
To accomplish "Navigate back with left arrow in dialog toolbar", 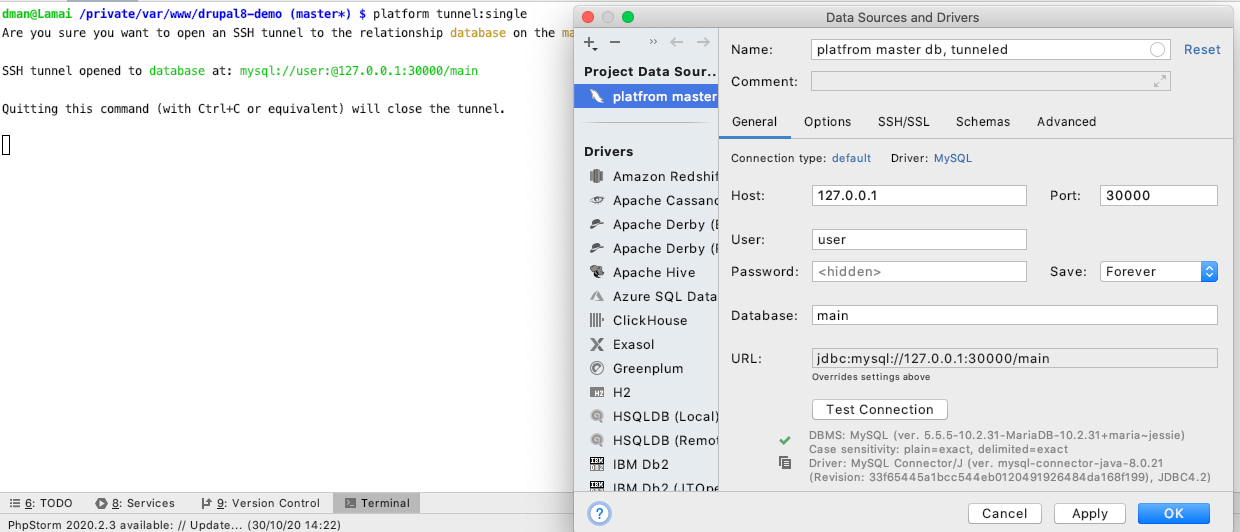I will click(677, 42).
